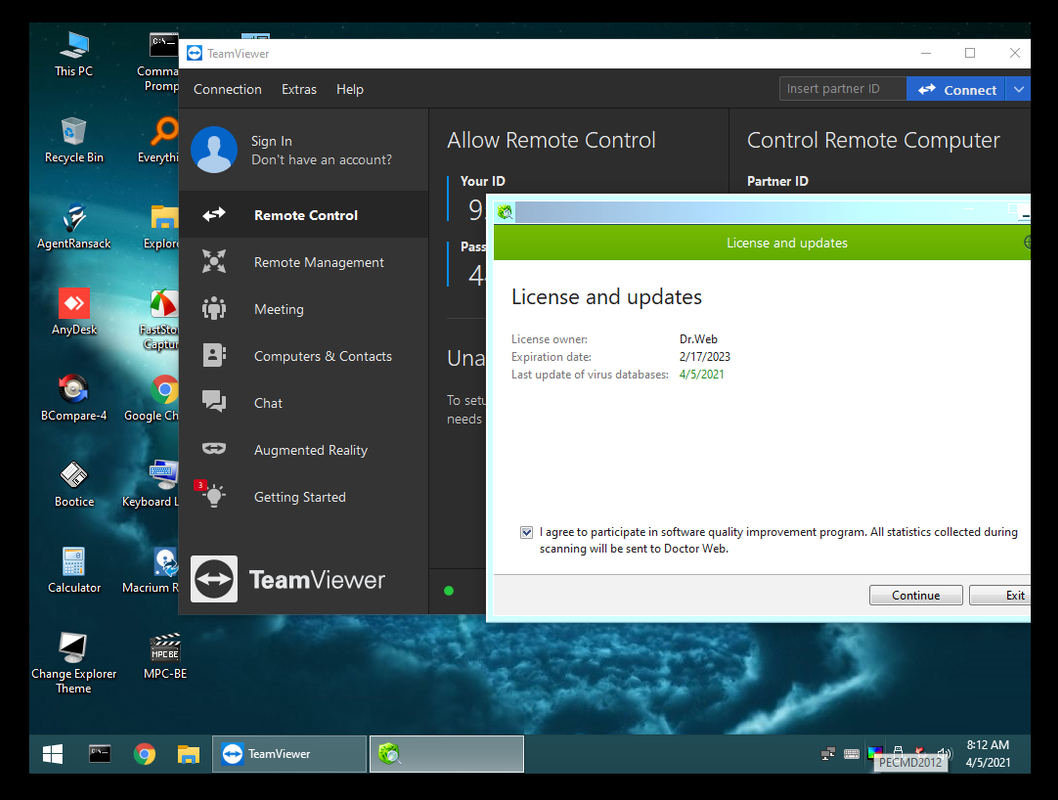The width and height of the screenshot is (1058, 800).
Task: Click TeamViewer profile avatar icon
Action: tap(214, 150)
